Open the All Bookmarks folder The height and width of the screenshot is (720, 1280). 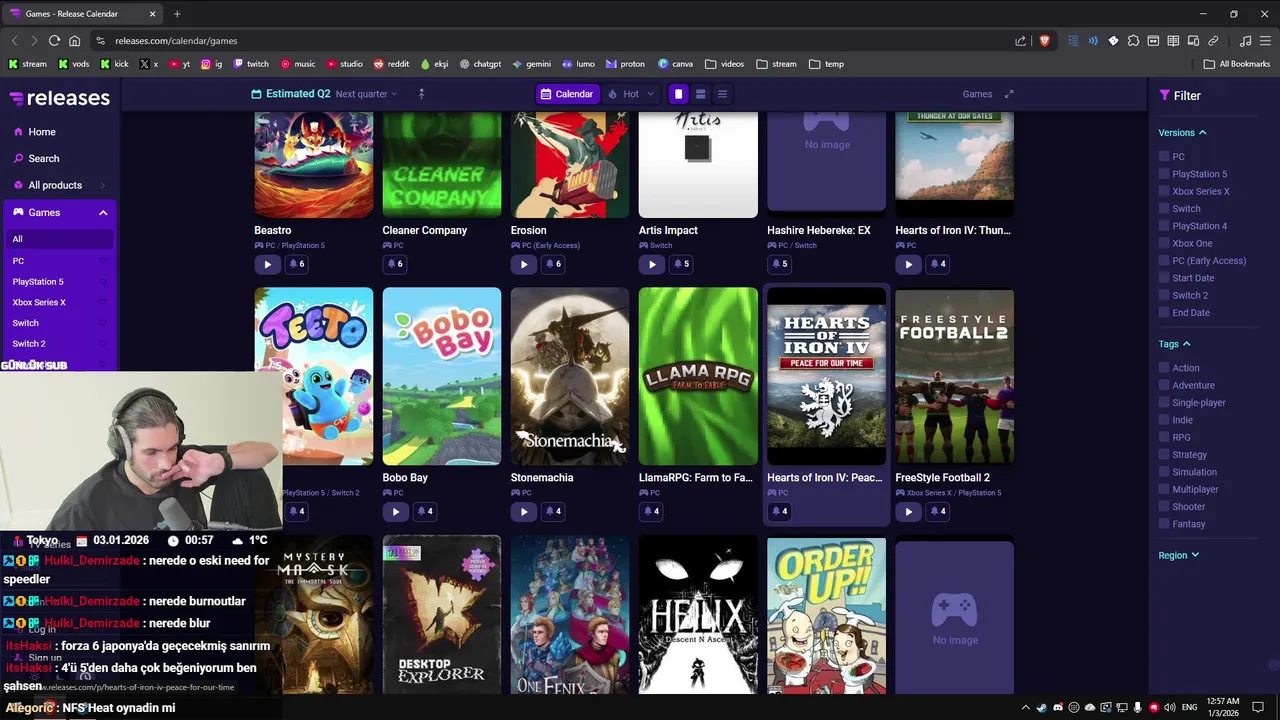1237,64
